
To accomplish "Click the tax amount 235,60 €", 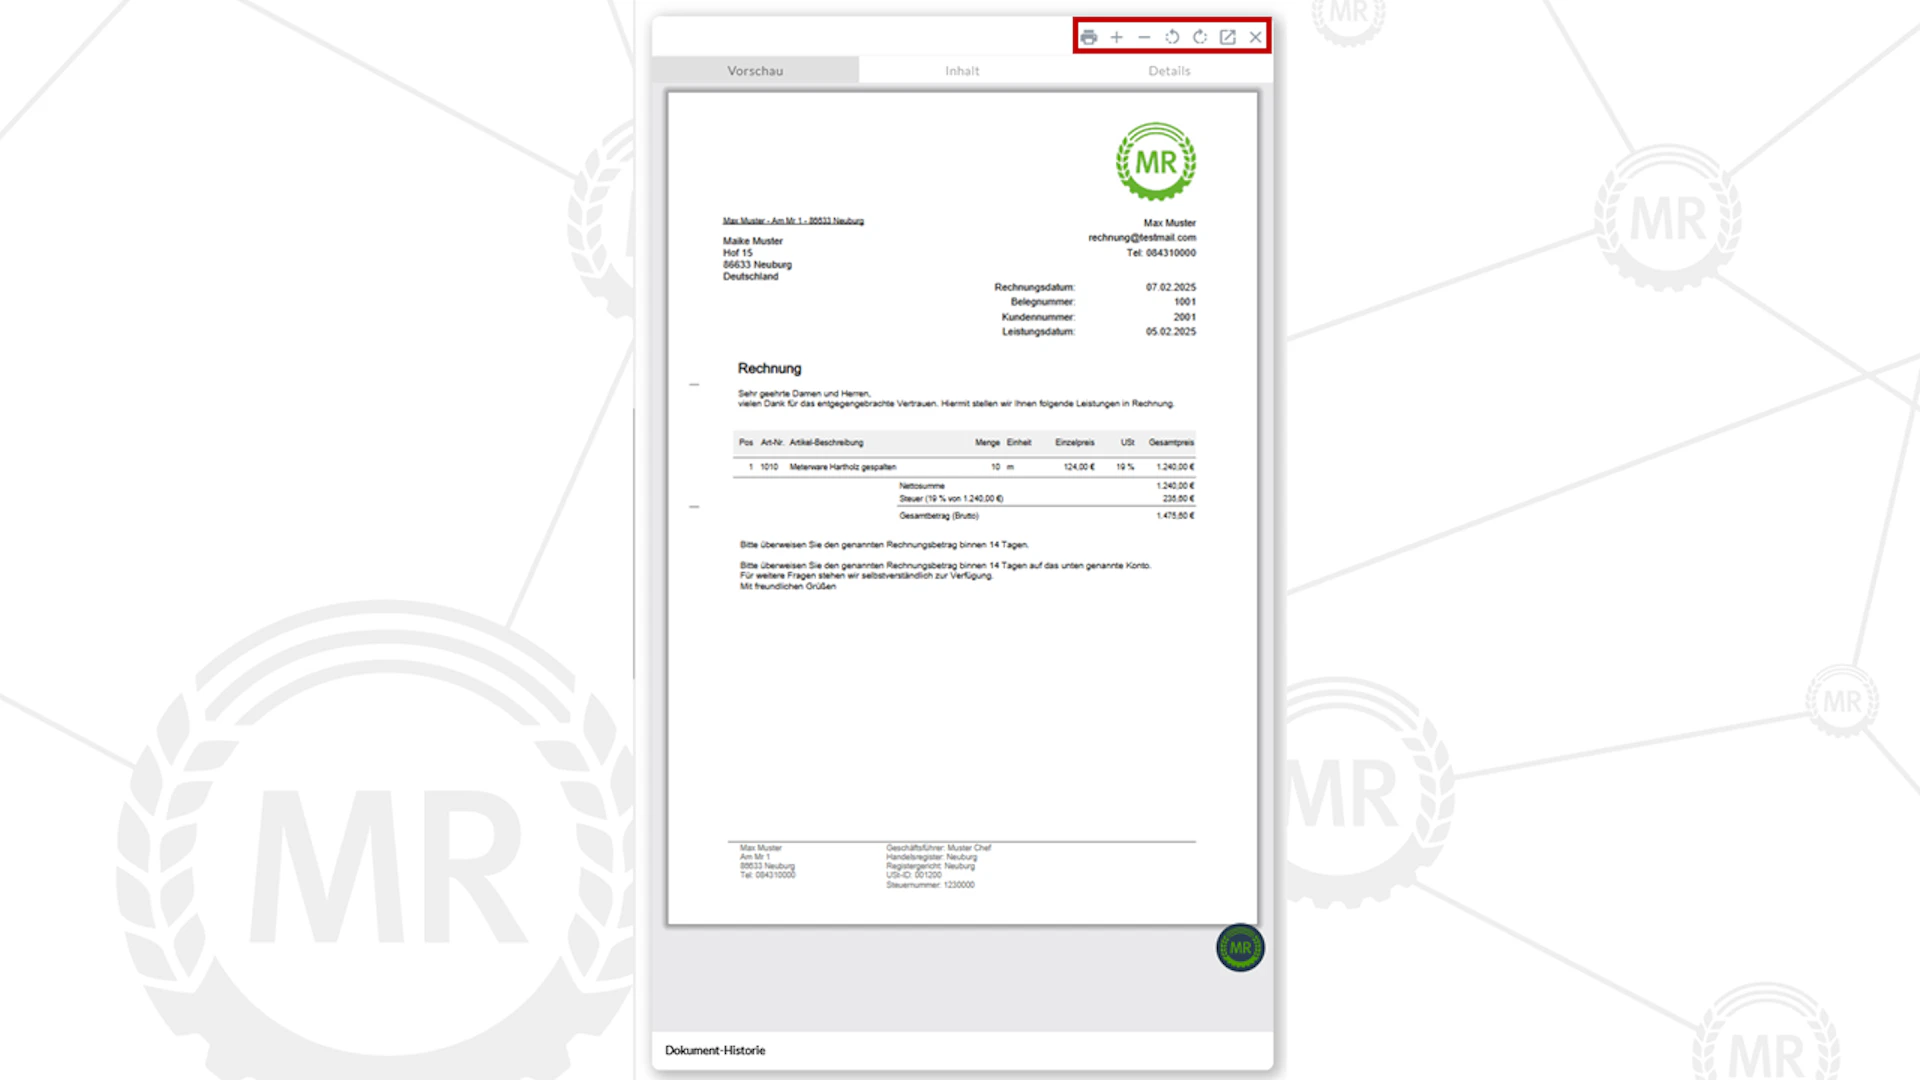I will point(1179,499).
